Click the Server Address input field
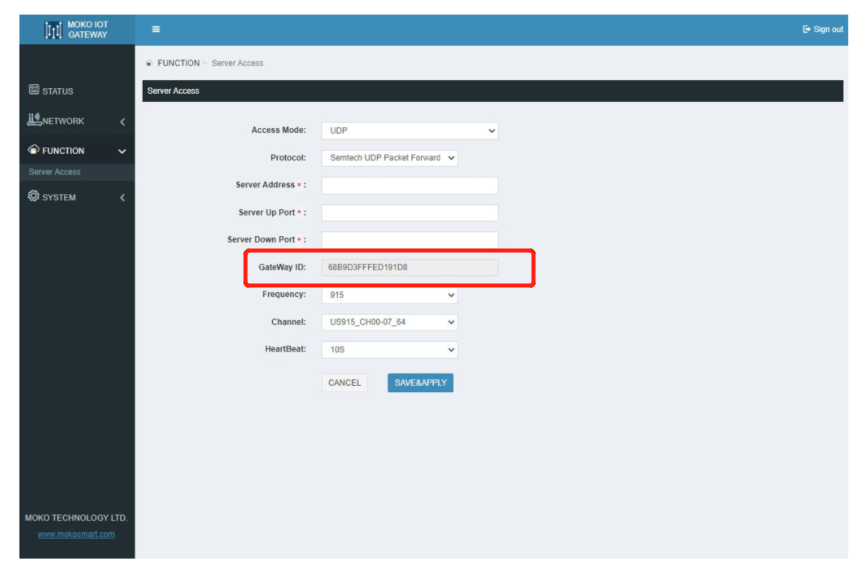Image resolution: width=852 pixels, height=564 pixels. click(x=409, y=185)
